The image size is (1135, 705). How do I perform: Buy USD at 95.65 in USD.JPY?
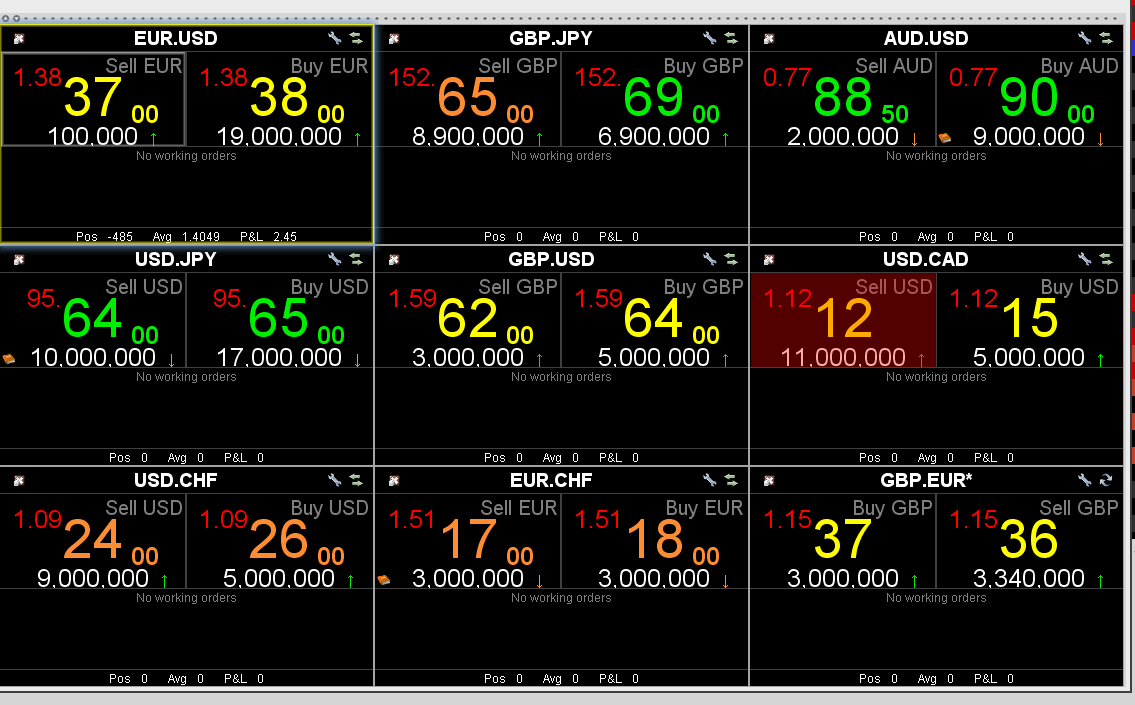coord(279,320)
